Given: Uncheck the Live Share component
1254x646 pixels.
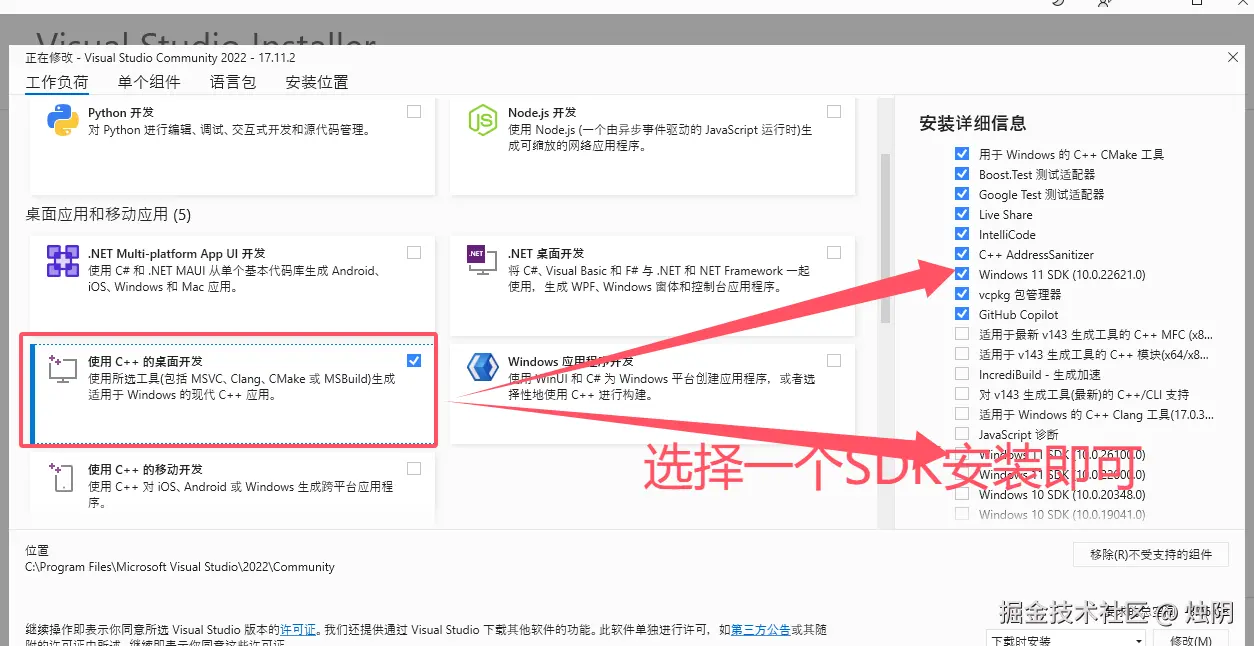Looking at the screenshot, I should point(962,214).
